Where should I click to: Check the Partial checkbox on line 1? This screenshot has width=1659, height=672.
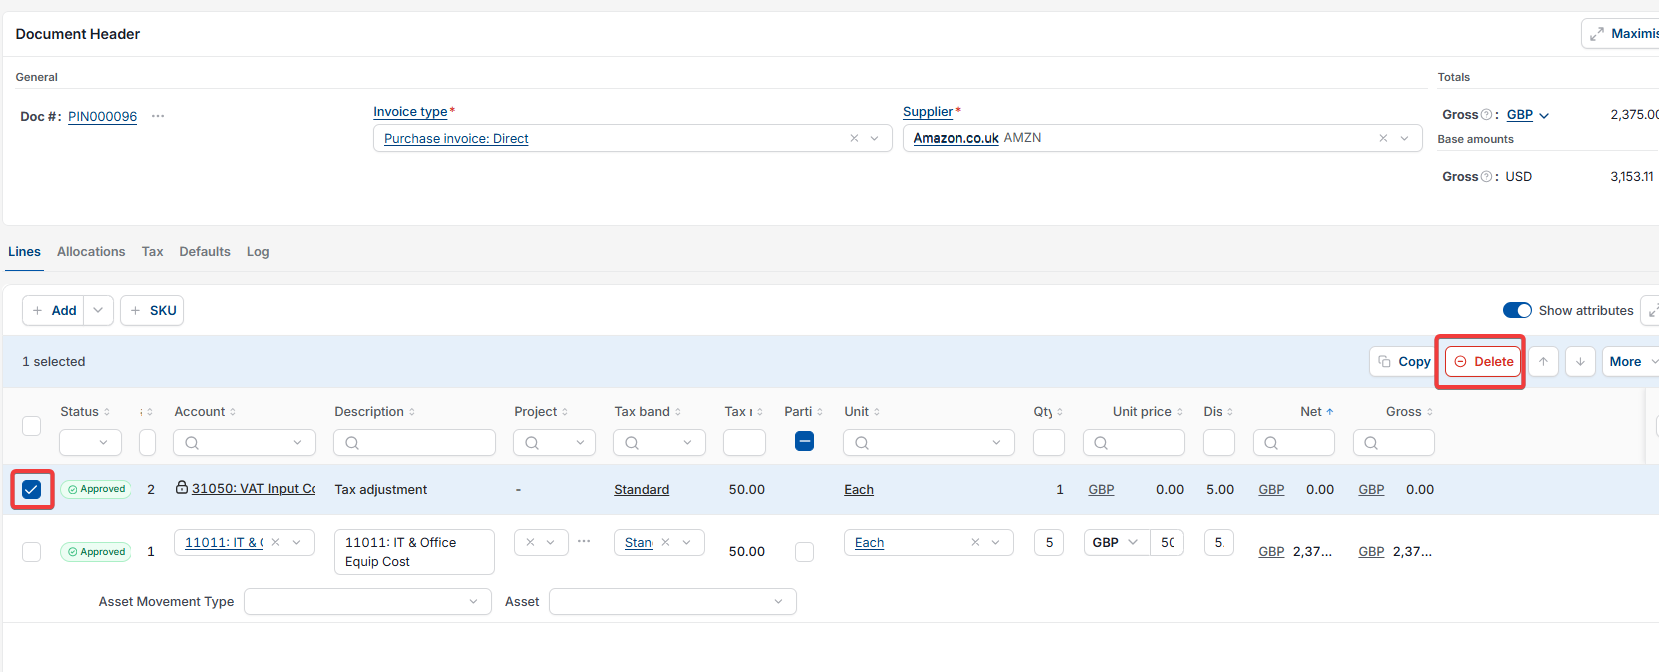(804, 551)
